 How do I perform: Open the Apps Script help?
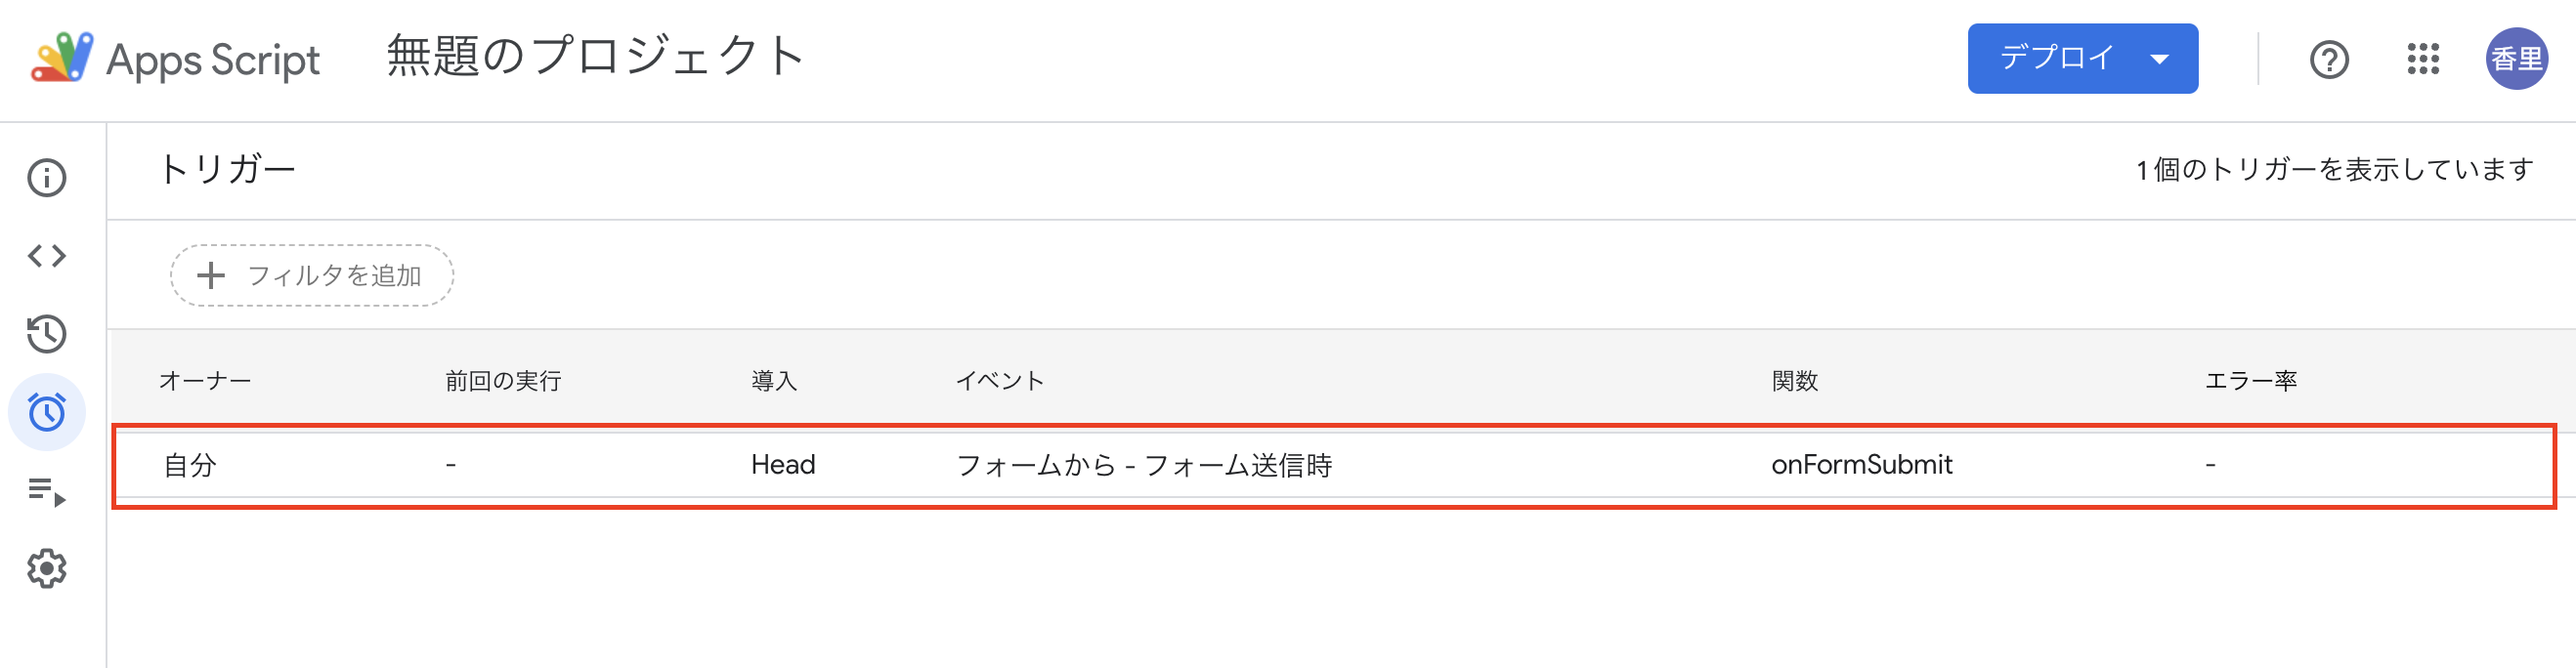click(2330, 60)
